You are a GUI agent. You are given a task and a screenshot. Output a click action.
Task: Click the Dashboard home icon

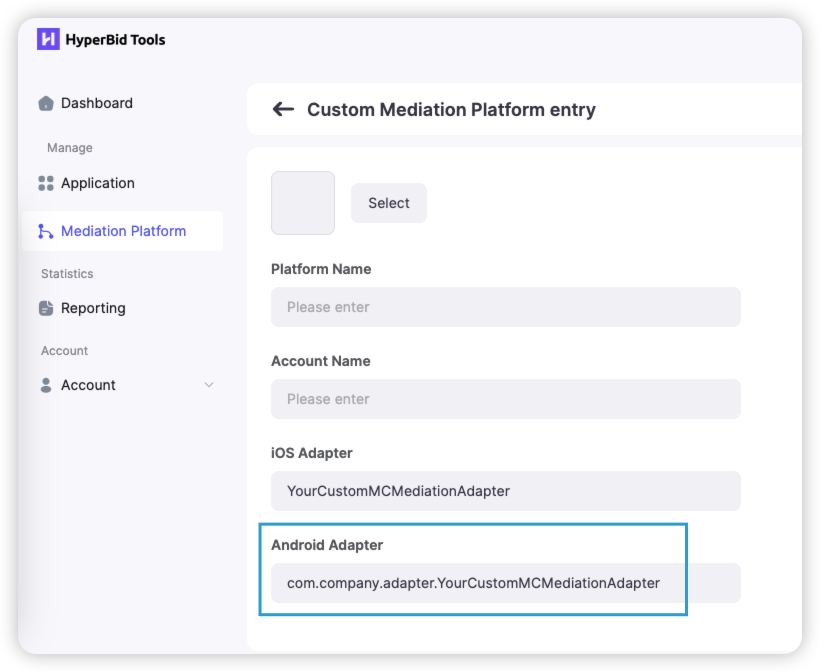pyautogui.click(x=46, y=103)
